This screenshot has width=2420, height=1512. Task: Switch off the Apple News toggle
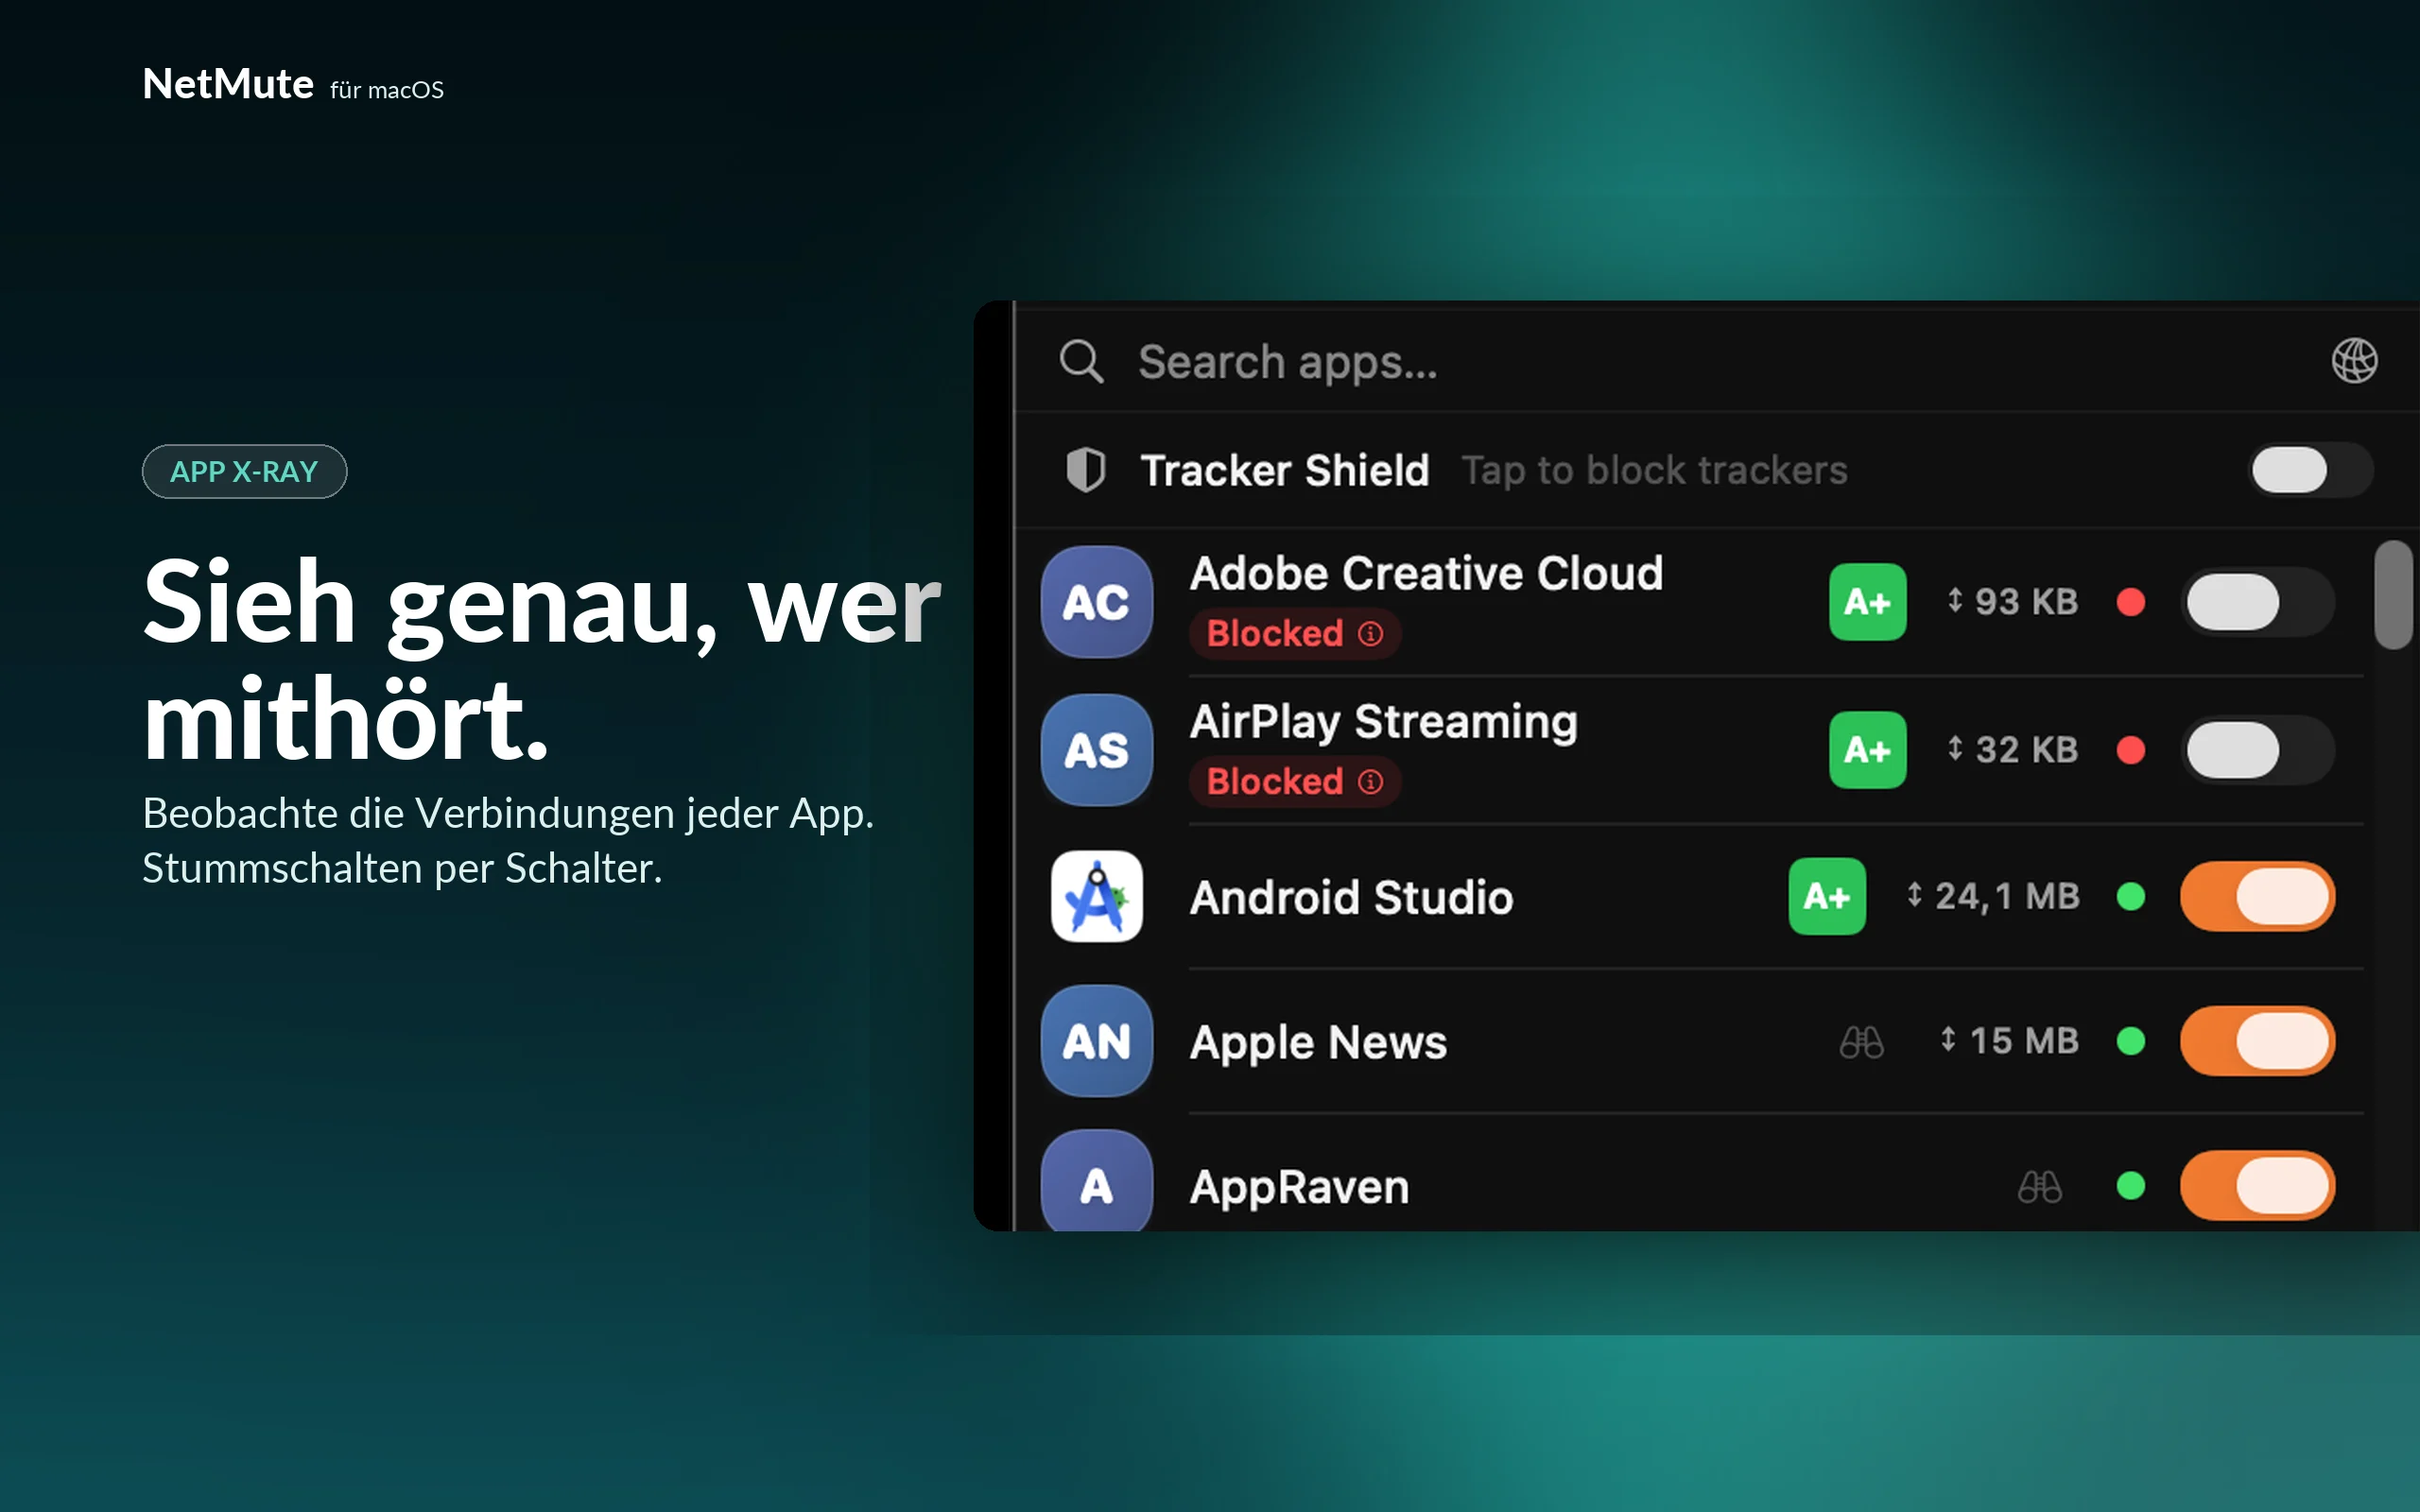[2258, 1041]
